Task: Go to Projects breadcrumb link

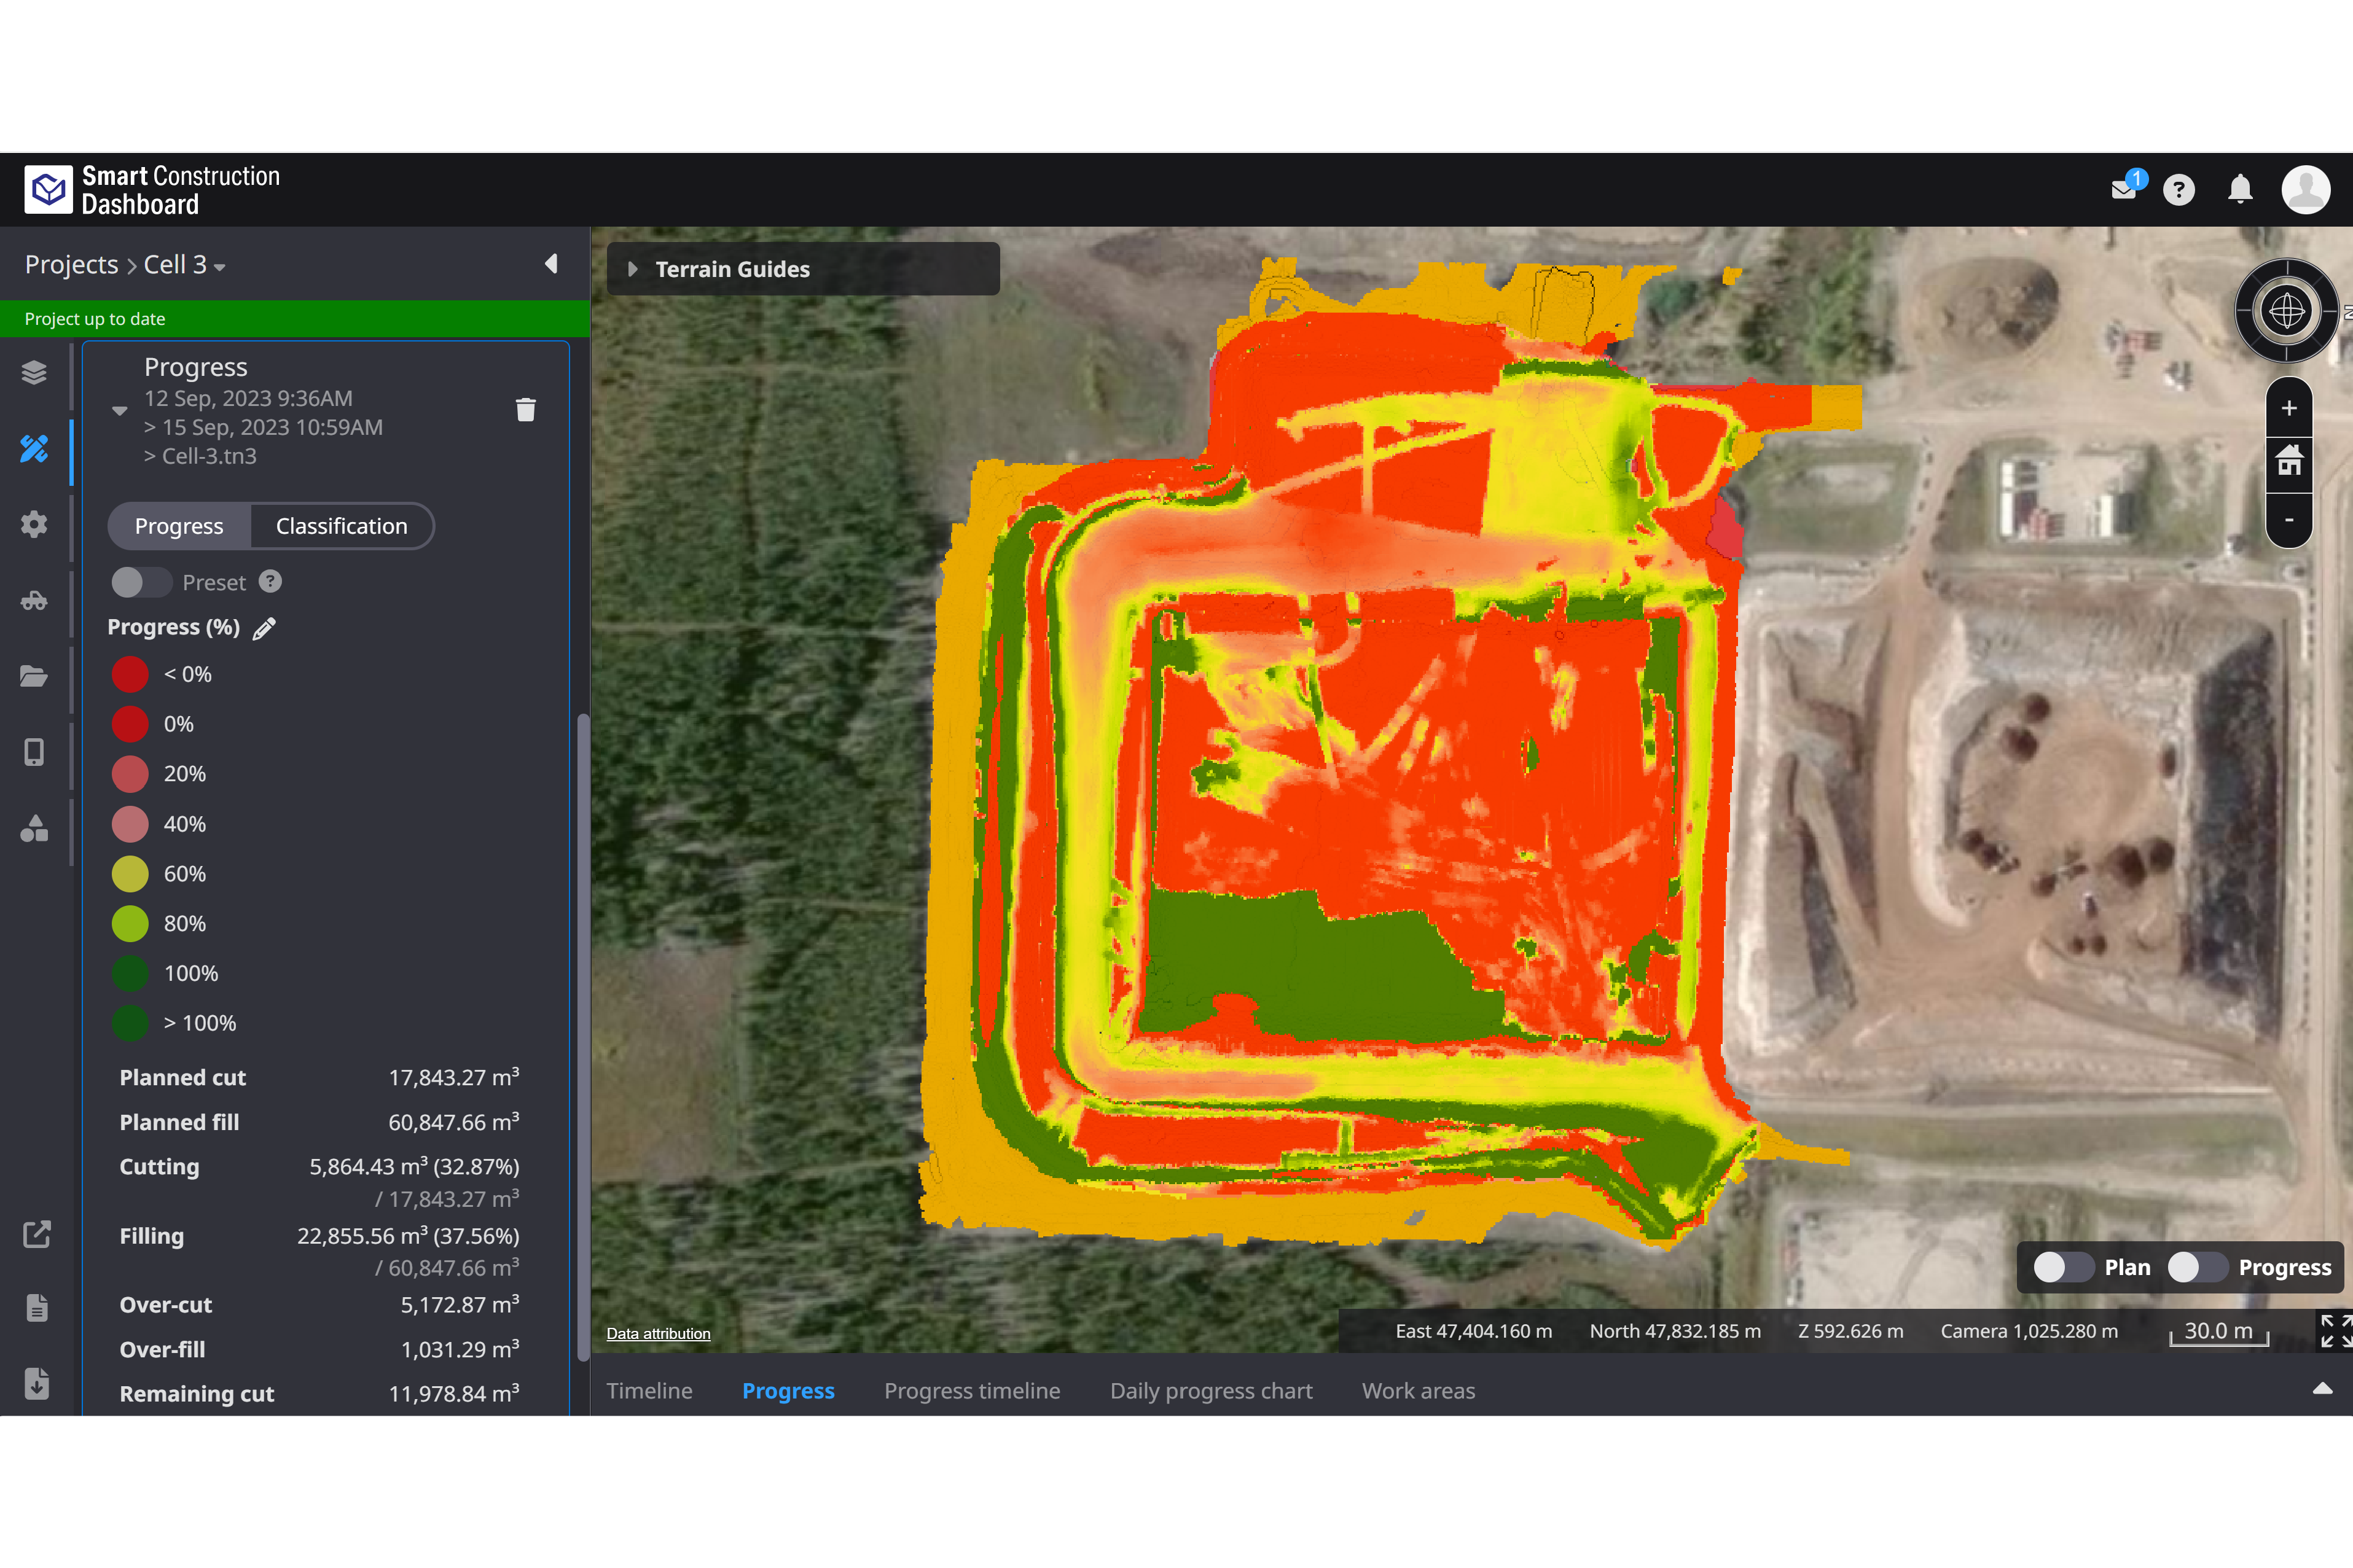Action: click(71, 265)
